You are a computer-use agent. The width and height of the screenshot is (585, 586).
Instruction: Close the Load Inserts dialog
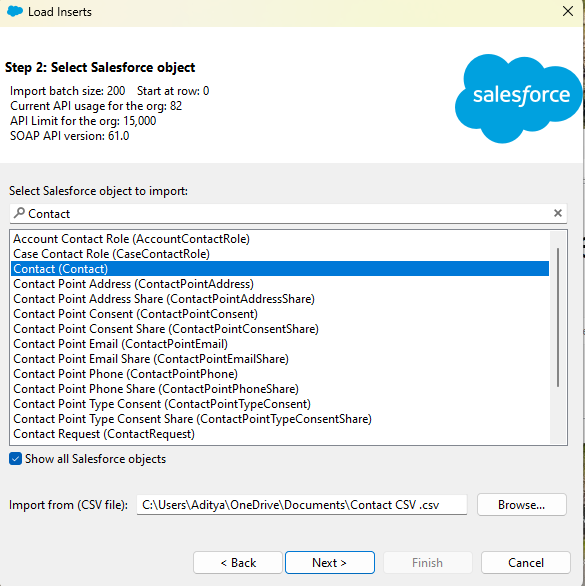point(567,11)
